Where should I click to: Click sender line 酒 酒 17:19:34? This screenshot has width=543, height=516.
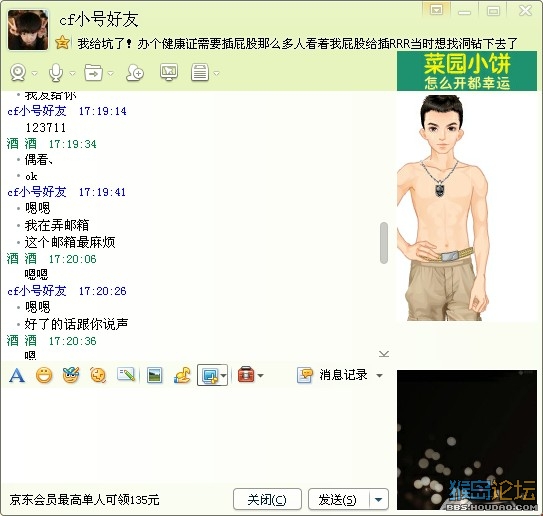pyautogui.click(x=52, y=144)
